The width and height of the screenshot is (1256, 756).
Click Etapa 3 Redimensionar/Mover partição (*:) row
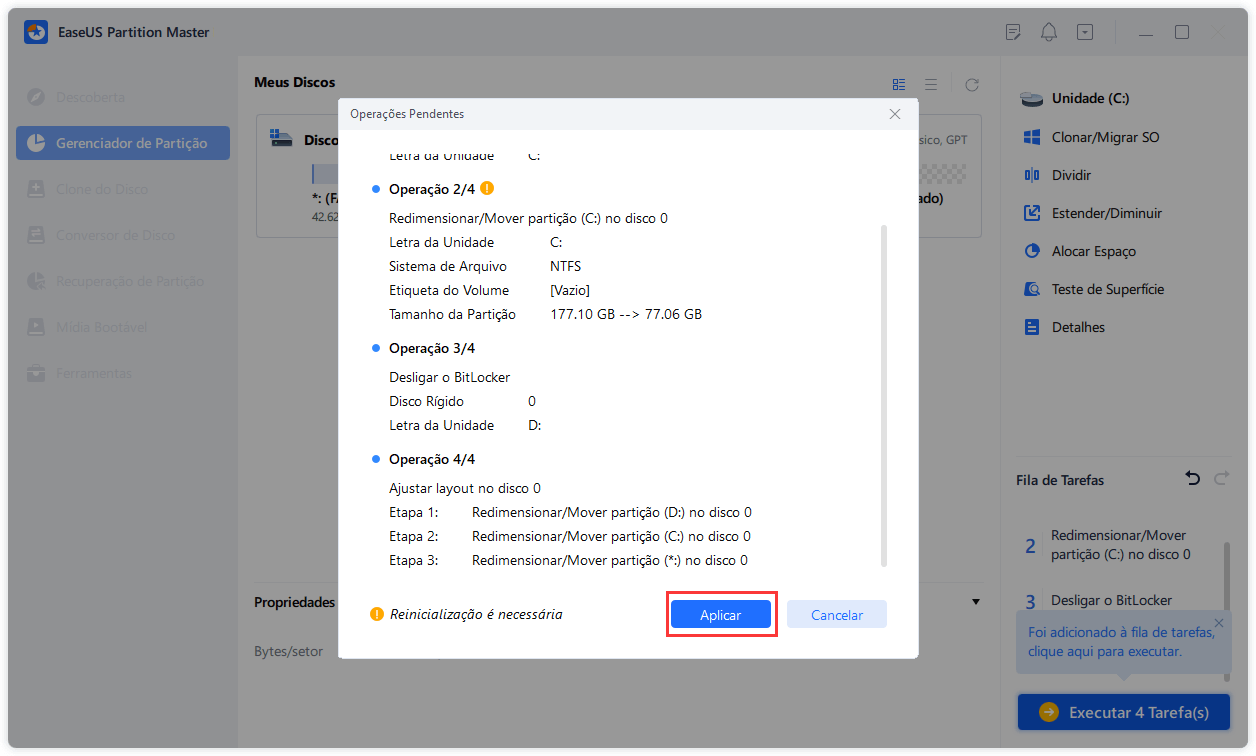coord(568,560)
